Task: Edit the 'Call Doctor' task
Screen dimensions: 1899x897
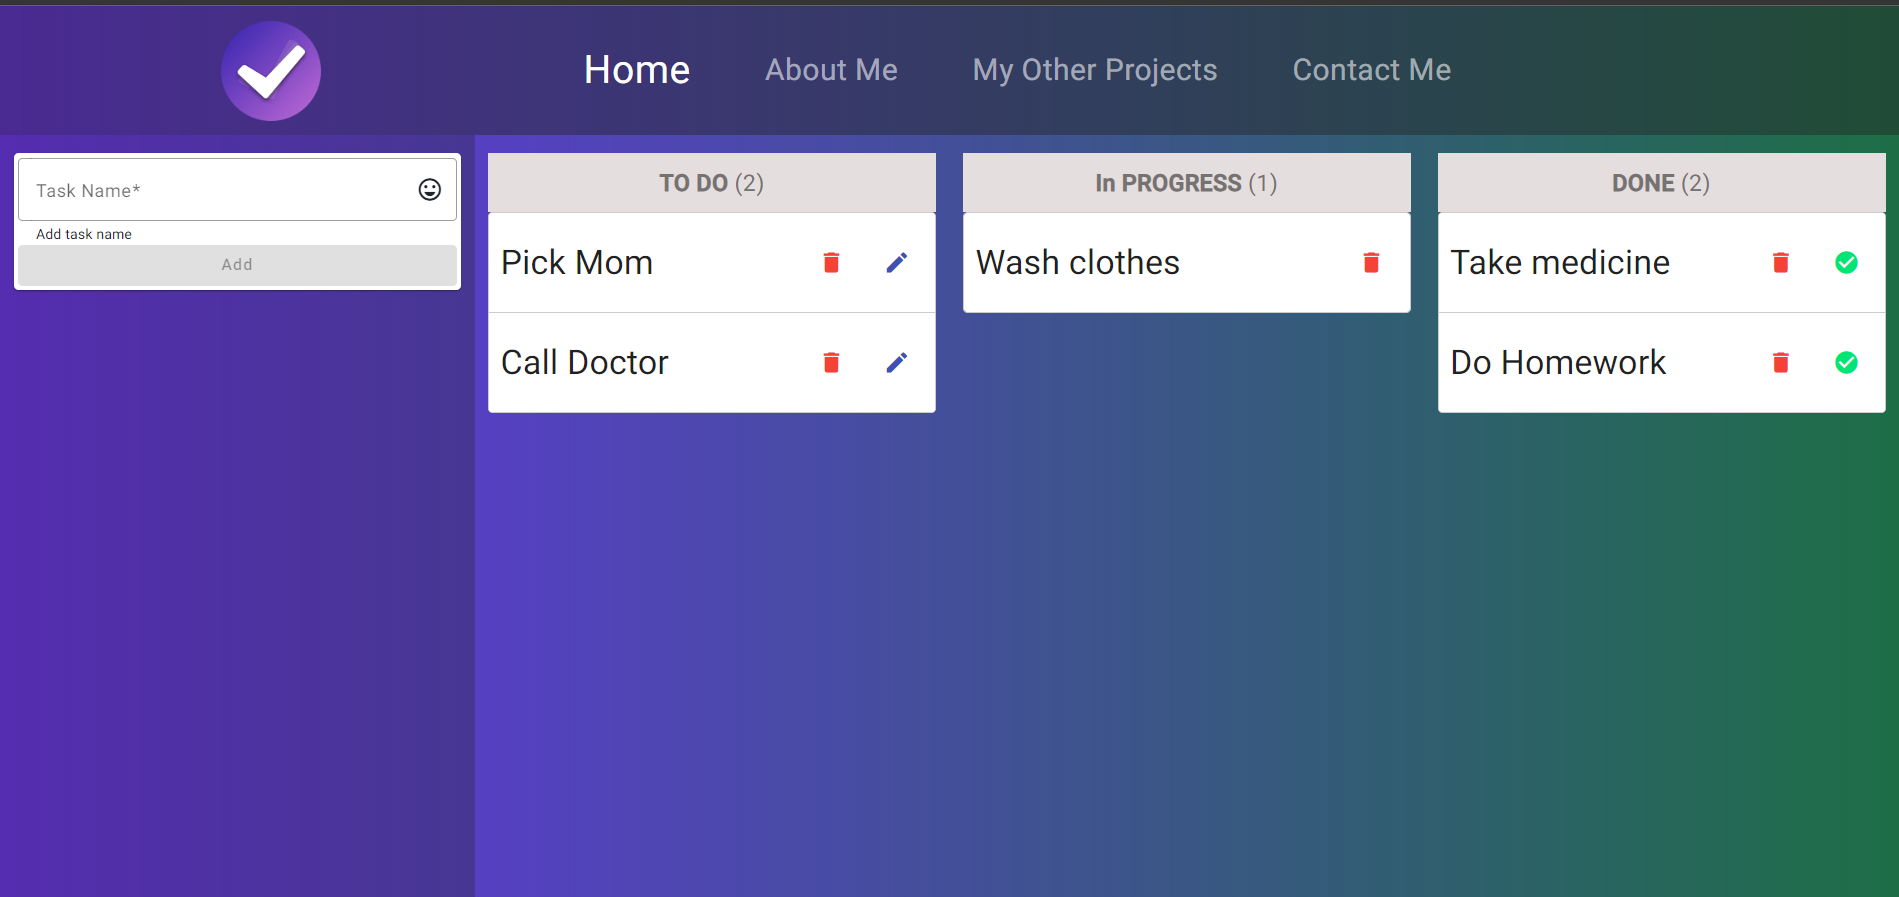Action: [897, 362]
